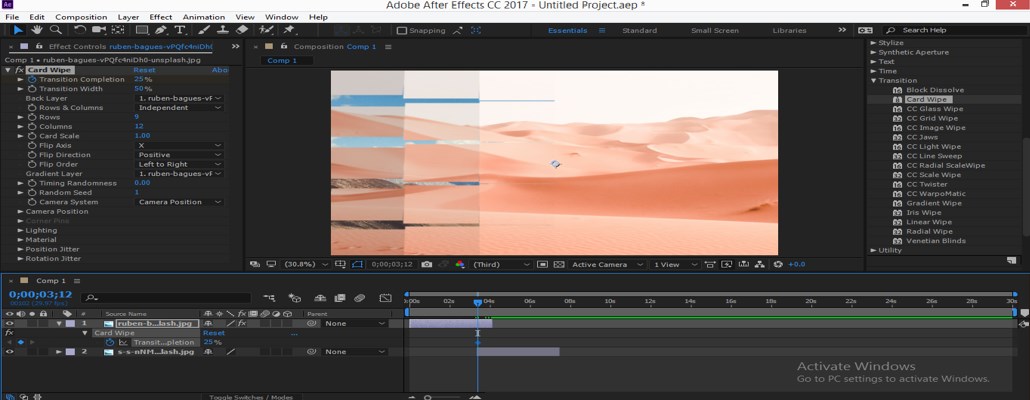Toggle lock on the Composition panel
The image size is (1030, 400).
[284, 47]
